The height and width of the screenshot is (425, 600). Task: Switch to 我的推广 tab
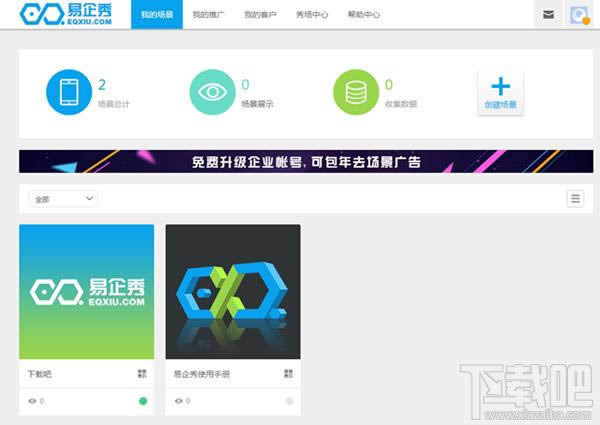tap(207, 15)
